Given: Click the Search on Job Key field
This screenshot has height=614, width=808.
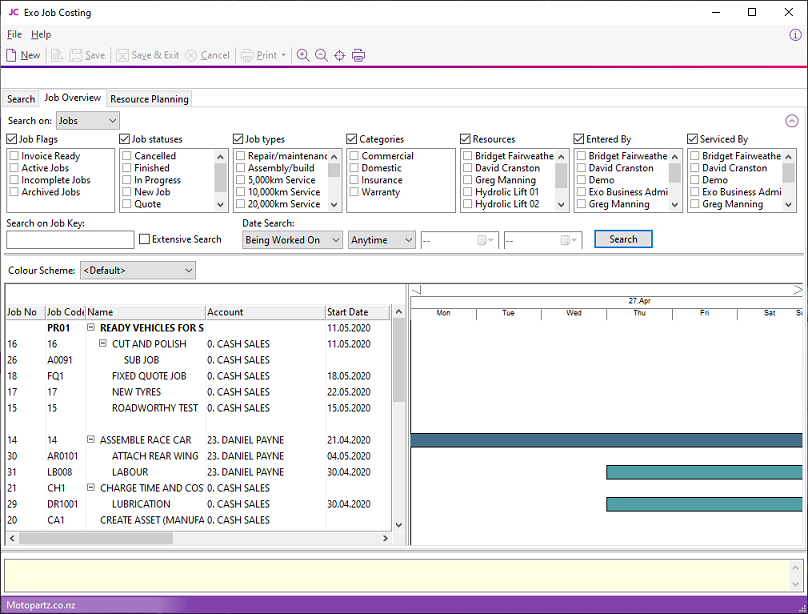Looking at the screenshot, I should [70, 240].
